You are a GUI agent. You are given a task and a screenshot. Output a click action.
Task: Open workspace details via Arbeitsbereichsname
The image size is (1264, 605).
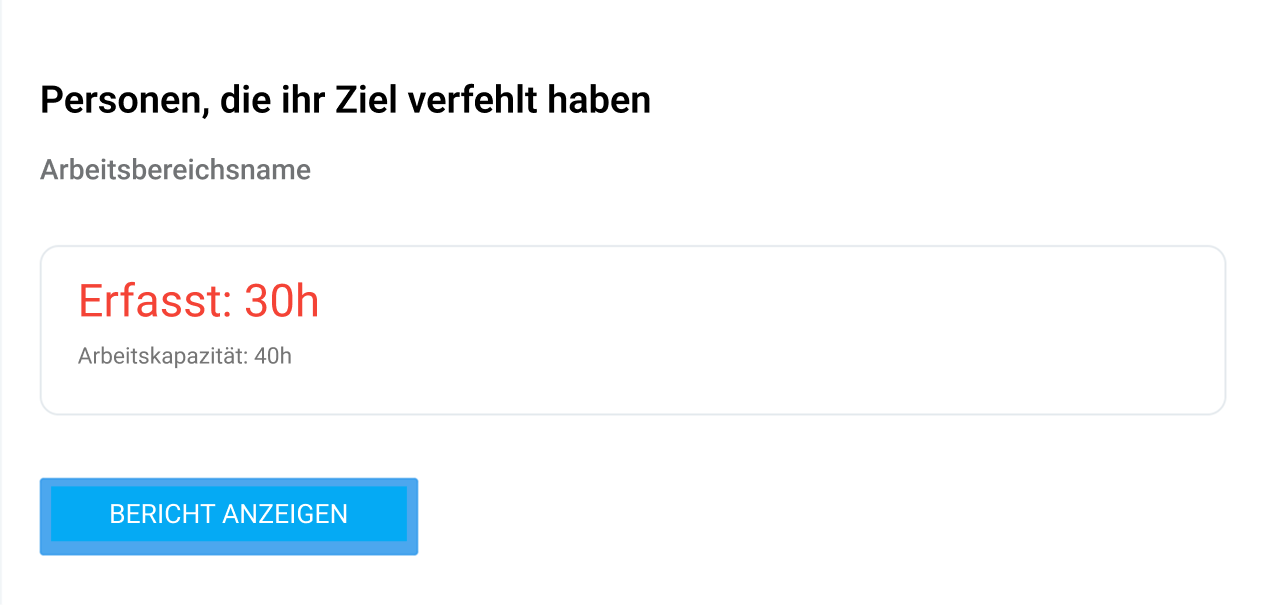175,170
